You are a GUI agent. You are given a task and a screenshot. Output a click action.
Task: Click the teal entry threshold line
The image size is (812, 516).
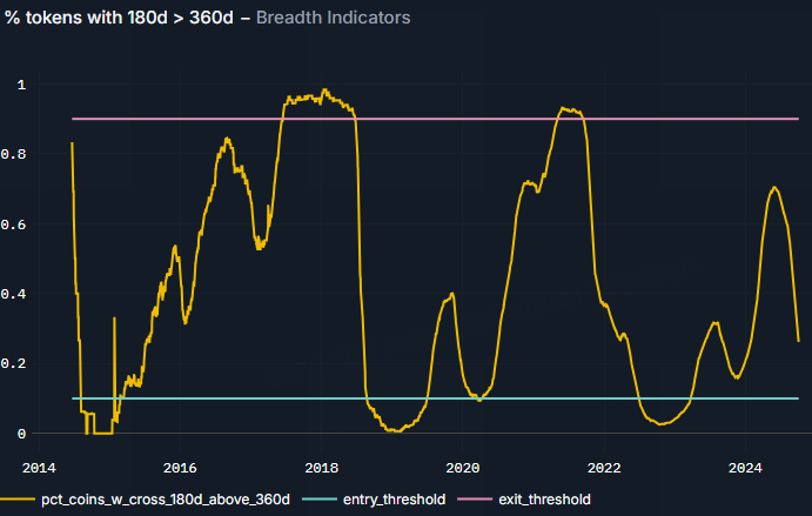[x=435, y=398]
